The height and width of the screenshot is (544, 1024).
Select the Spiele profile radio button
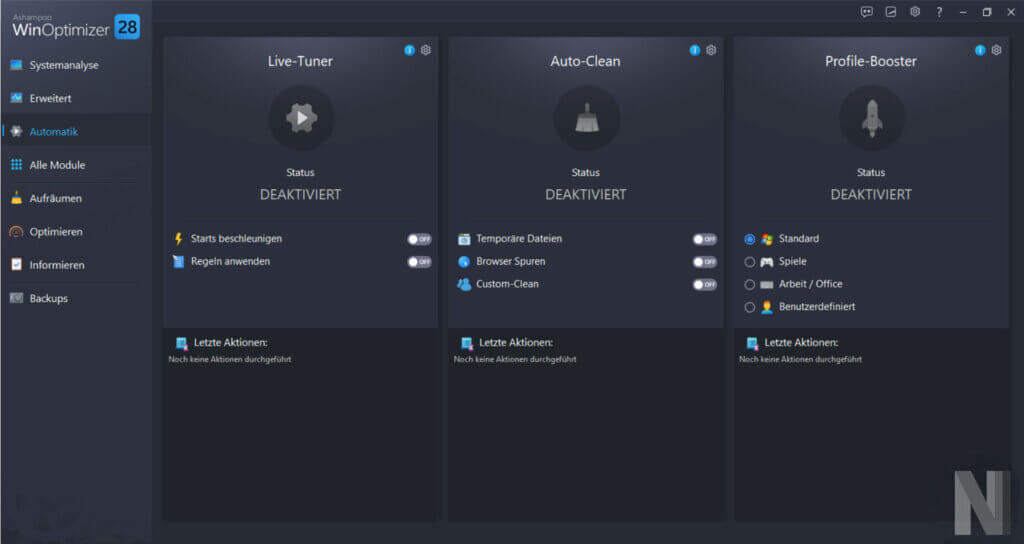click(x=750, y=262)
